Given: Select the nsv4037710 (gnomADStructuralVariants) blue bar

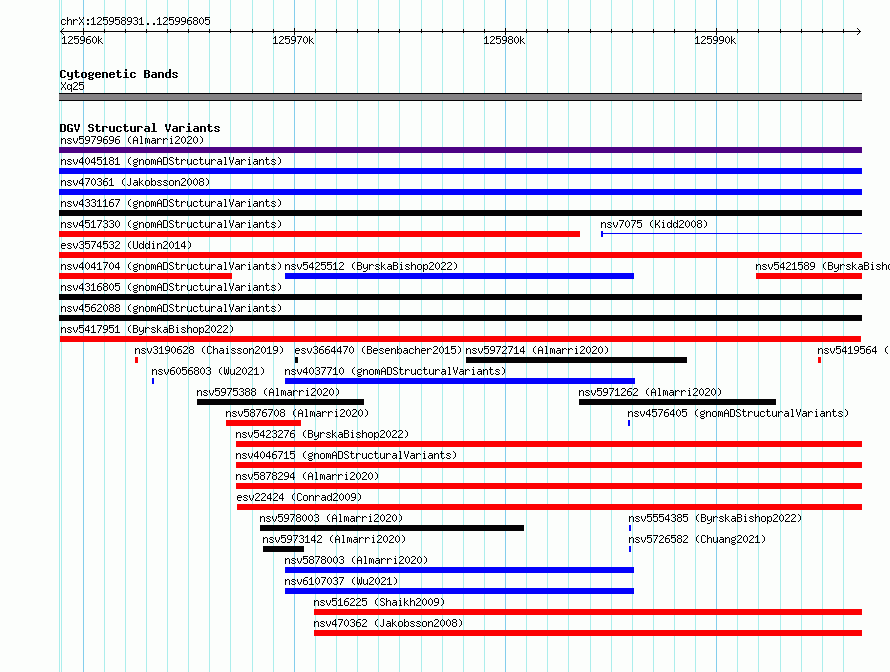Looking at the screenshot, I should [460, 381].
